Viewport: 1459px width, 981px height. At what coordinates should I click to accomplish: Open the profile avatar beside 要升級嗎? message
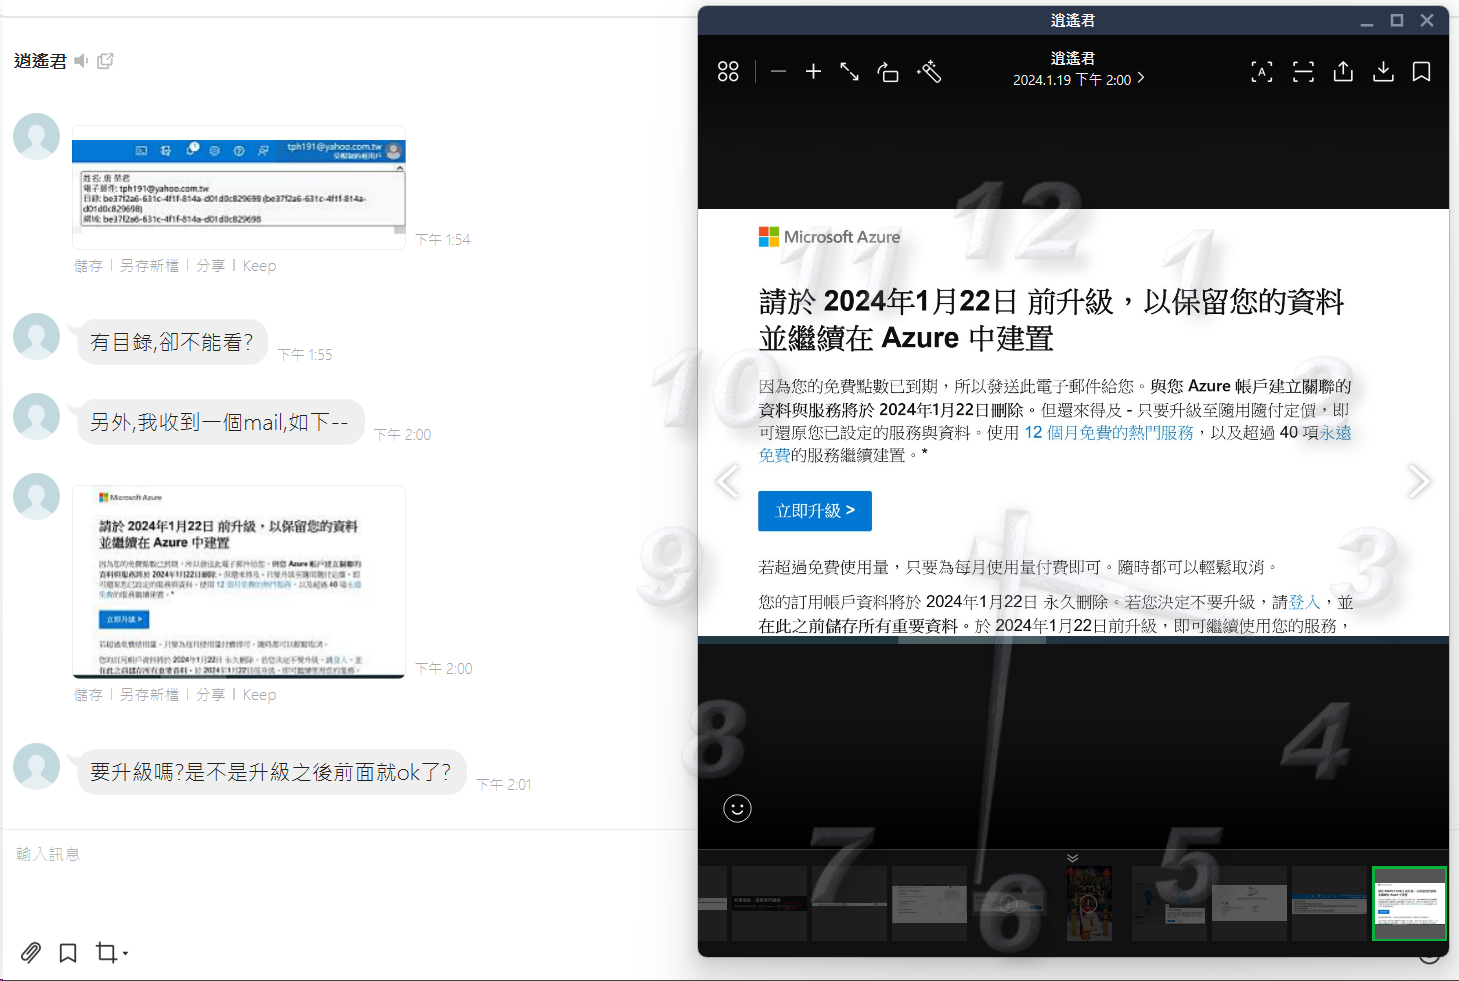click(37, 766)
